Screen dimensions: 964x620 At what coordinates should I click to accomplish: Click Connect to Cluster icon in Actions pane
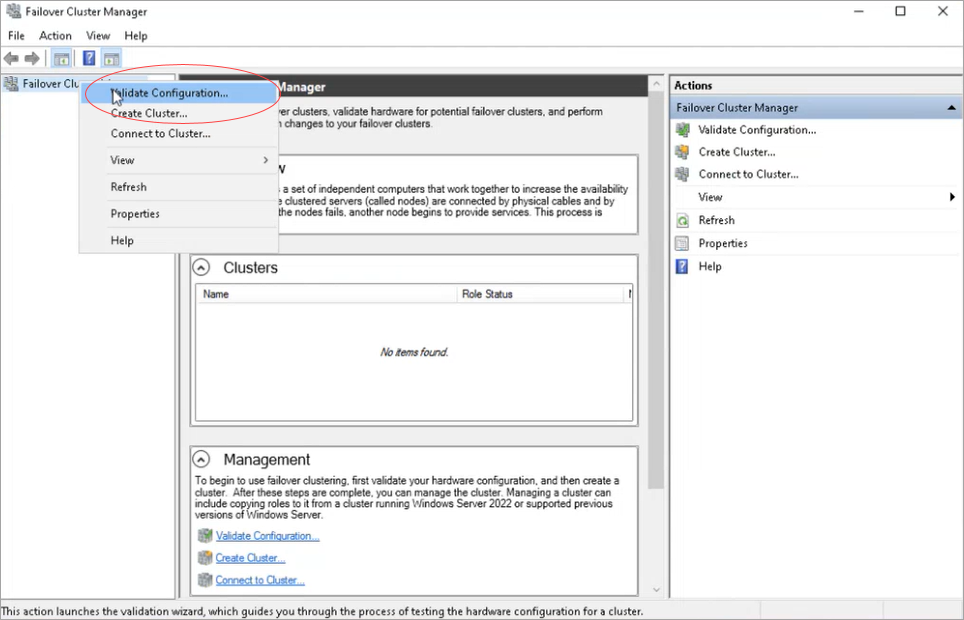point(682,174)
